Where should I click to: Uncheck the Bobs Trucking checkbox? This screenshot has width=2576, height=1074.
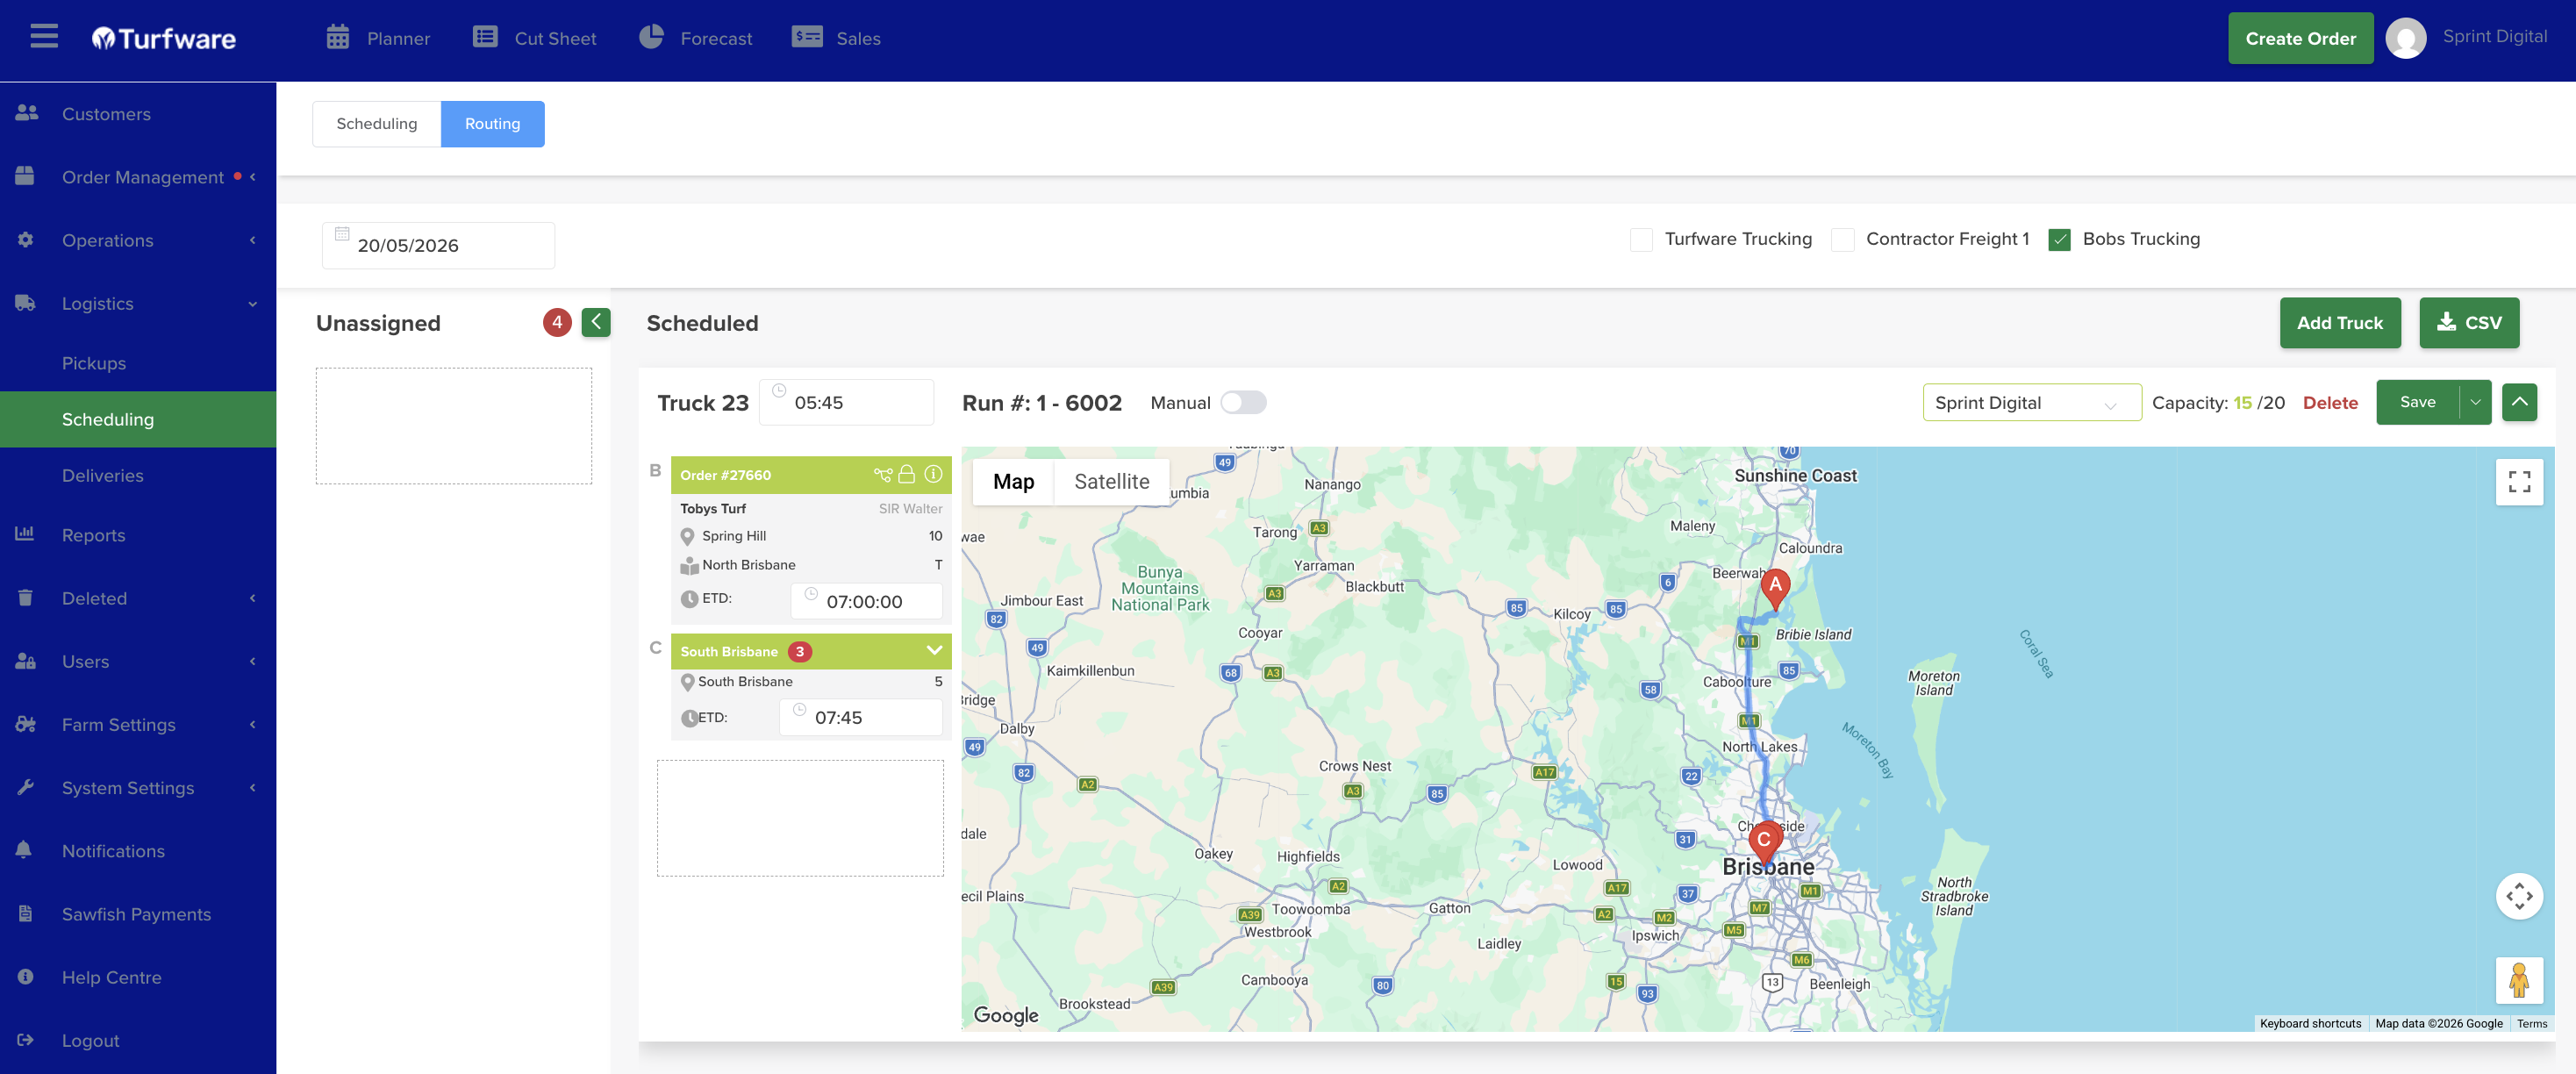[x=2059, y=239]
